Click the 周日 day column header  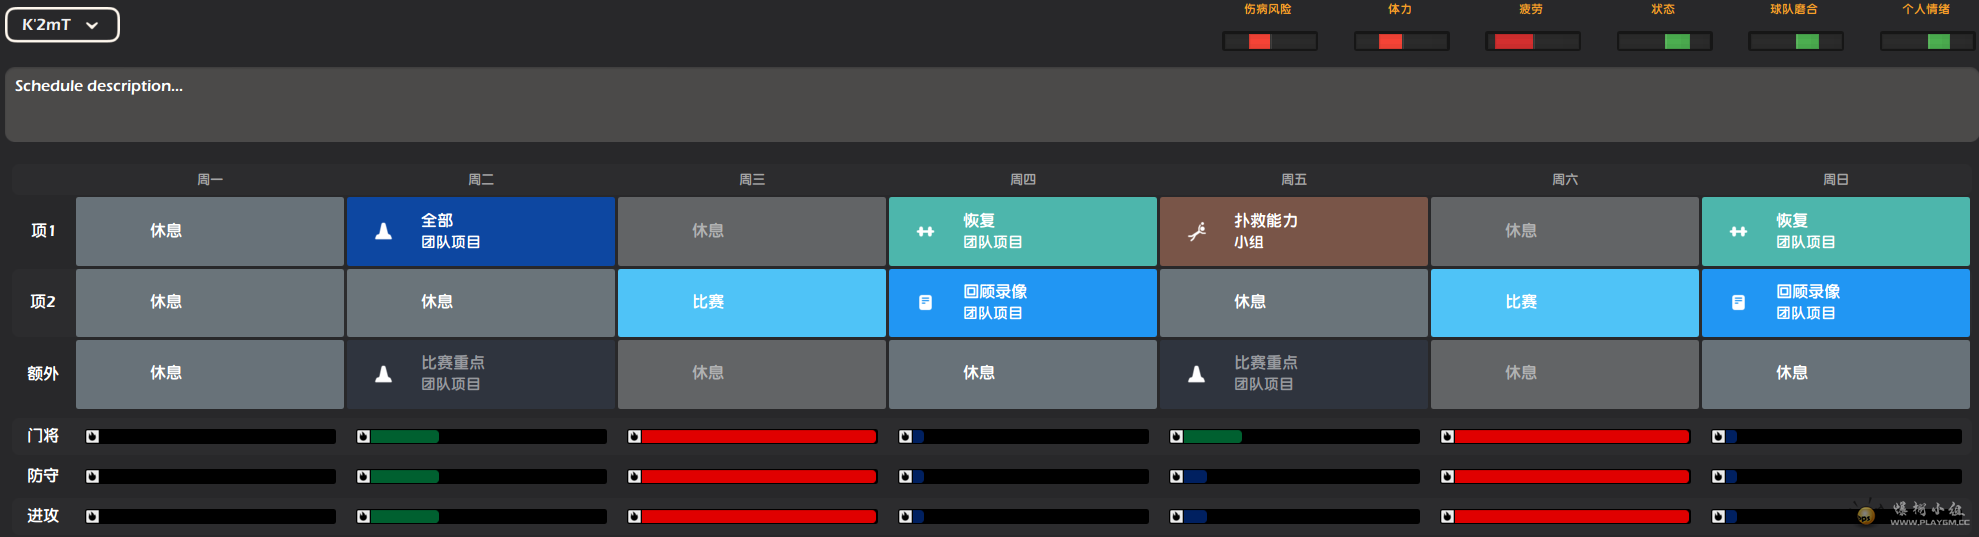pyautogui.click(x=1835, y=180)
